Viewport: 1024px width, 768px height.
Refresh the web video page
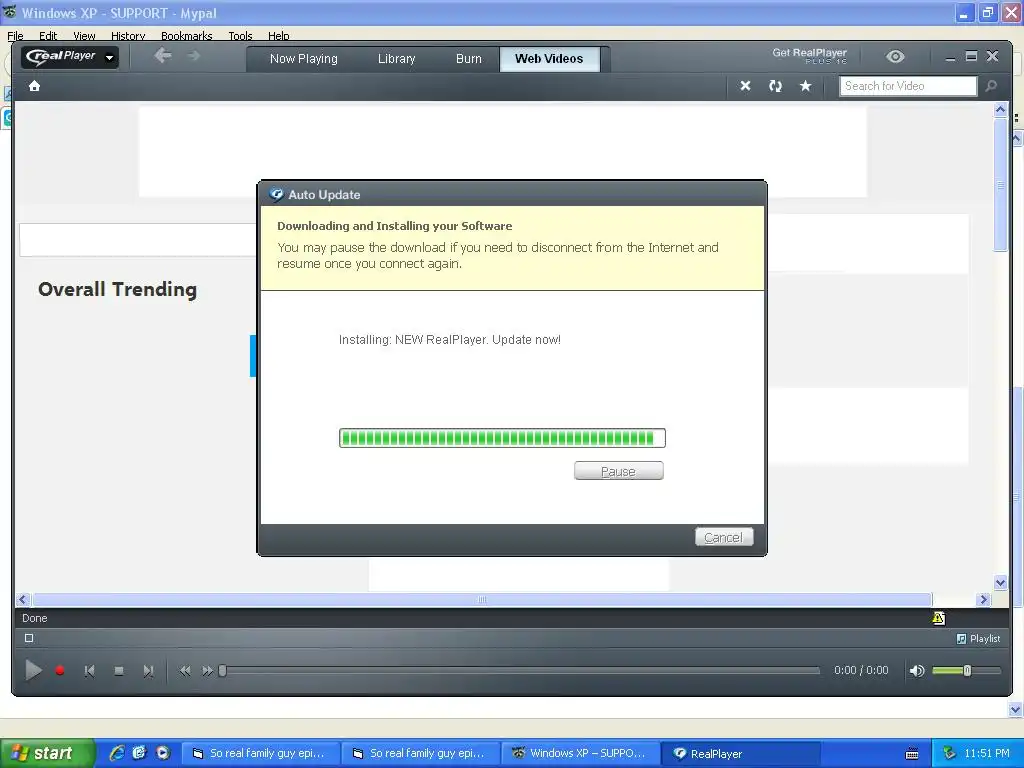(x=775, y=86)
